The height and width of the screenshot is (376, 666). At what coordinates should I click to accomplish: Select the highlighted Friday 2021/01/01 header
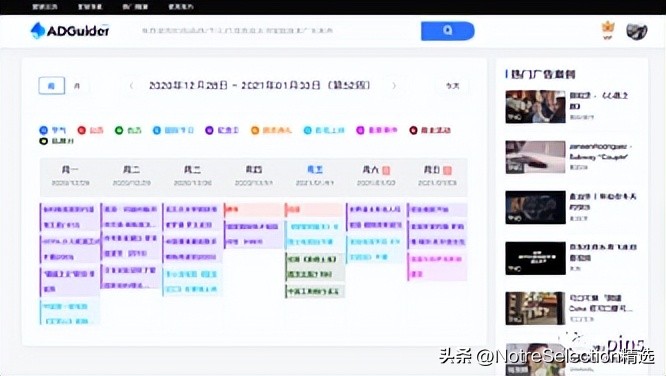(315, 176)
